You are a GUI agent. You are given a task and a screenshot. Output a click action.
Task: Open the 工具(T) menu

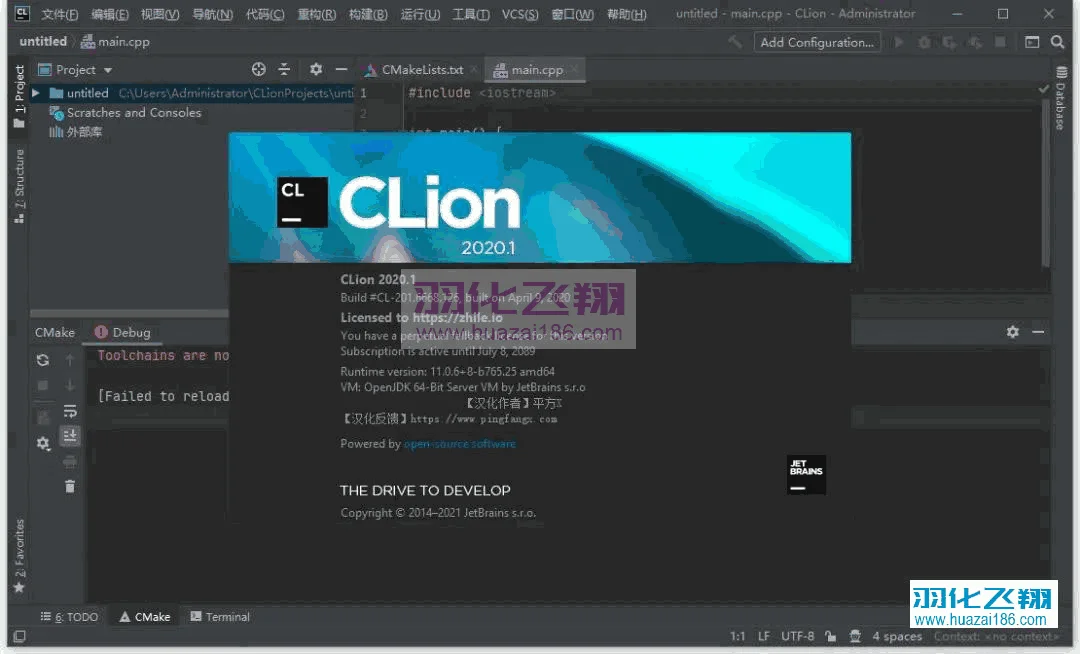(x=470, y=14)
